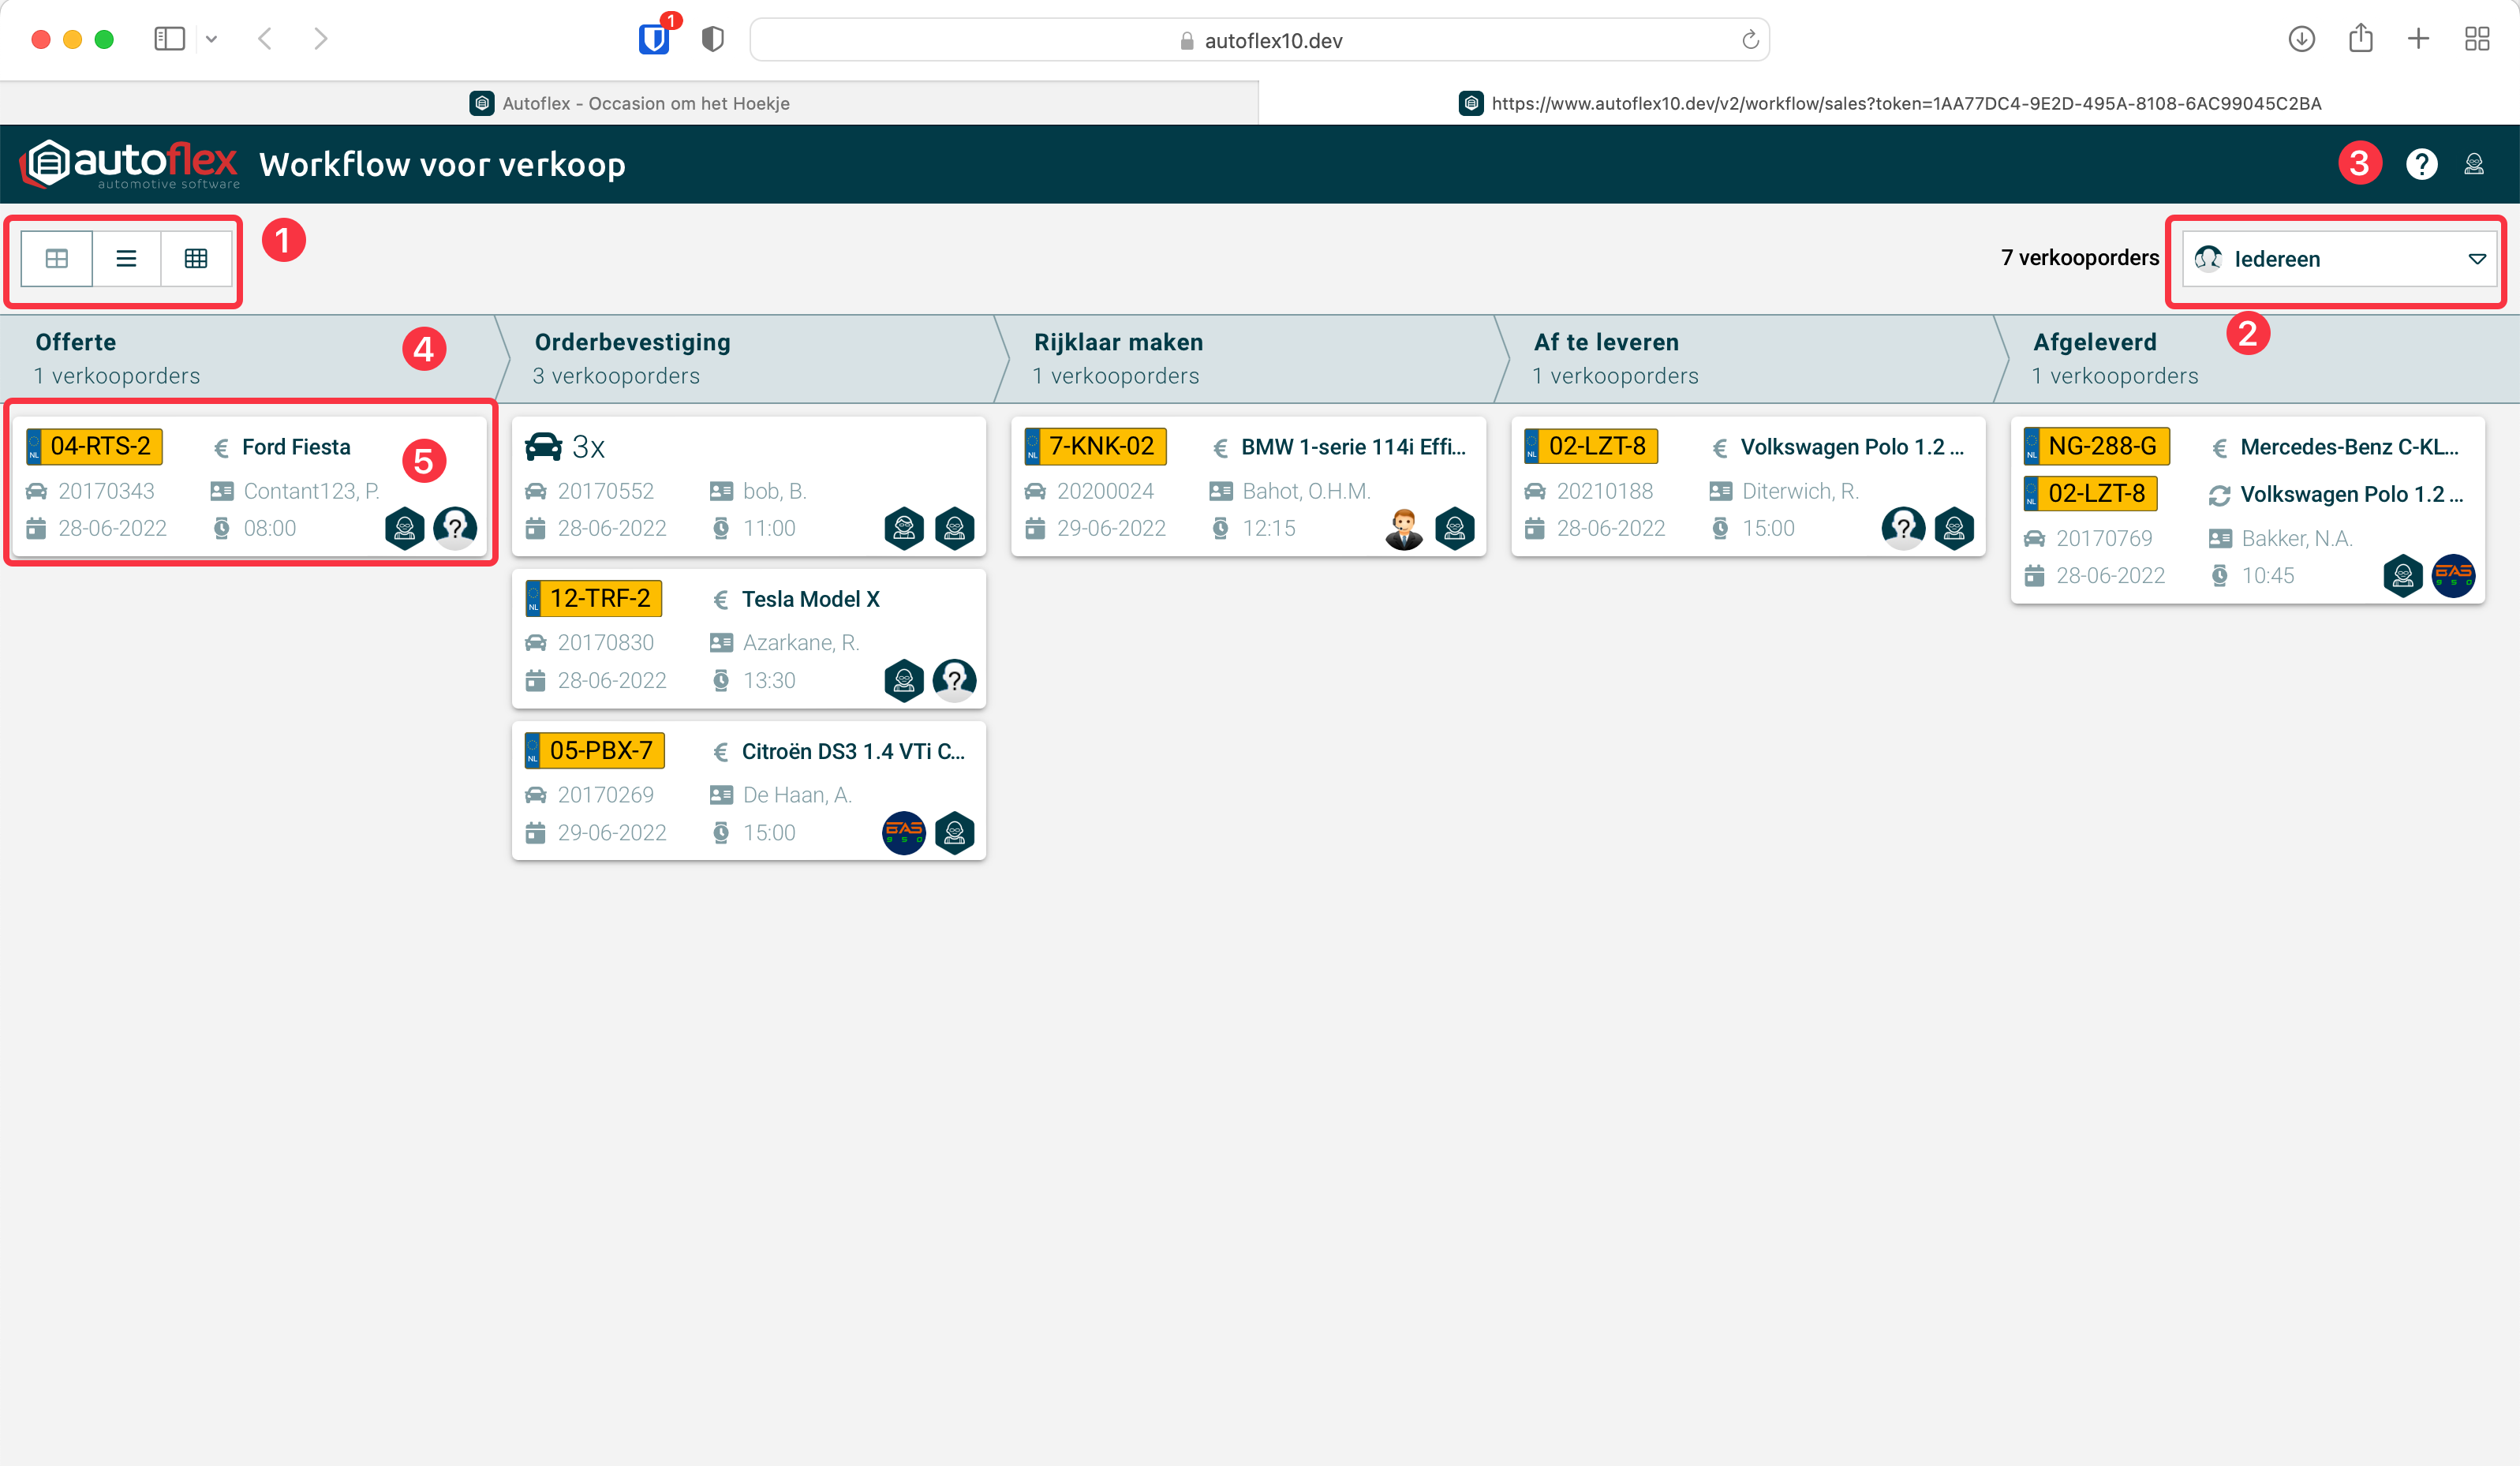The width and height of the screenshot is (2520, 1466).
Task: Click the help question mark icon
Action: [2421, 164]
